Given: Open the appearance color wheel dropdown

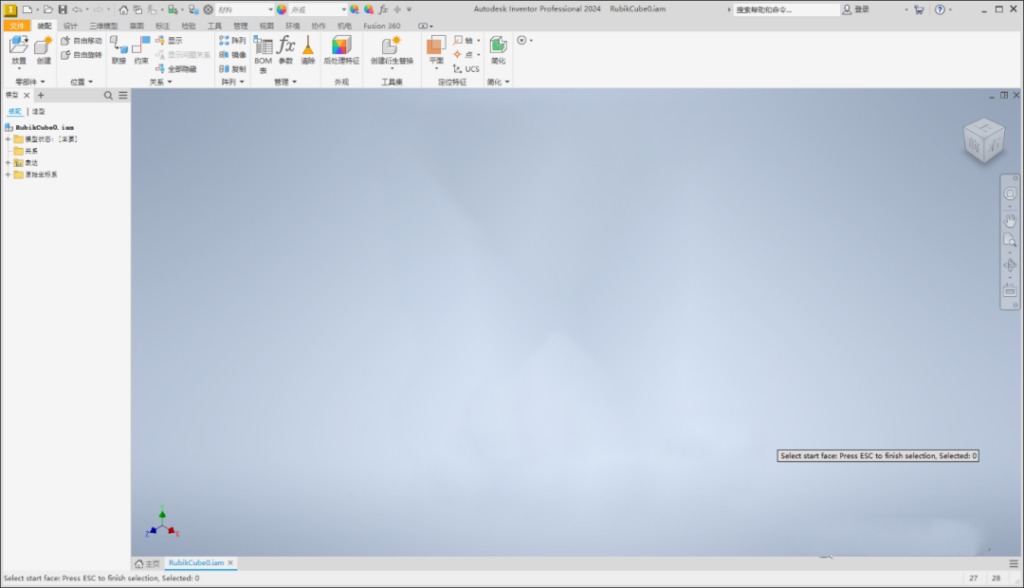Looking at the screenshot, I should click(281, 9).
